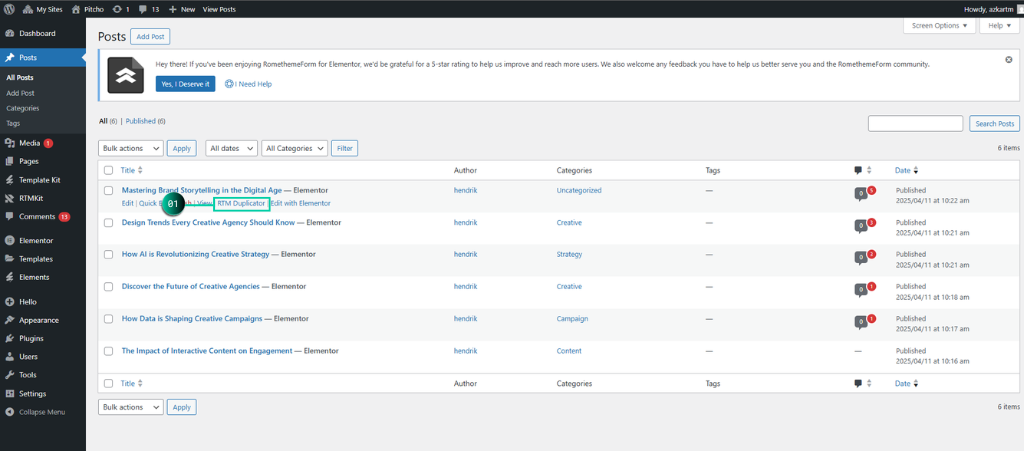Check the Mastering Brand Storytelling post checkbox
This screenshot has width=1024, height=451.
click(x=109, y=191)
